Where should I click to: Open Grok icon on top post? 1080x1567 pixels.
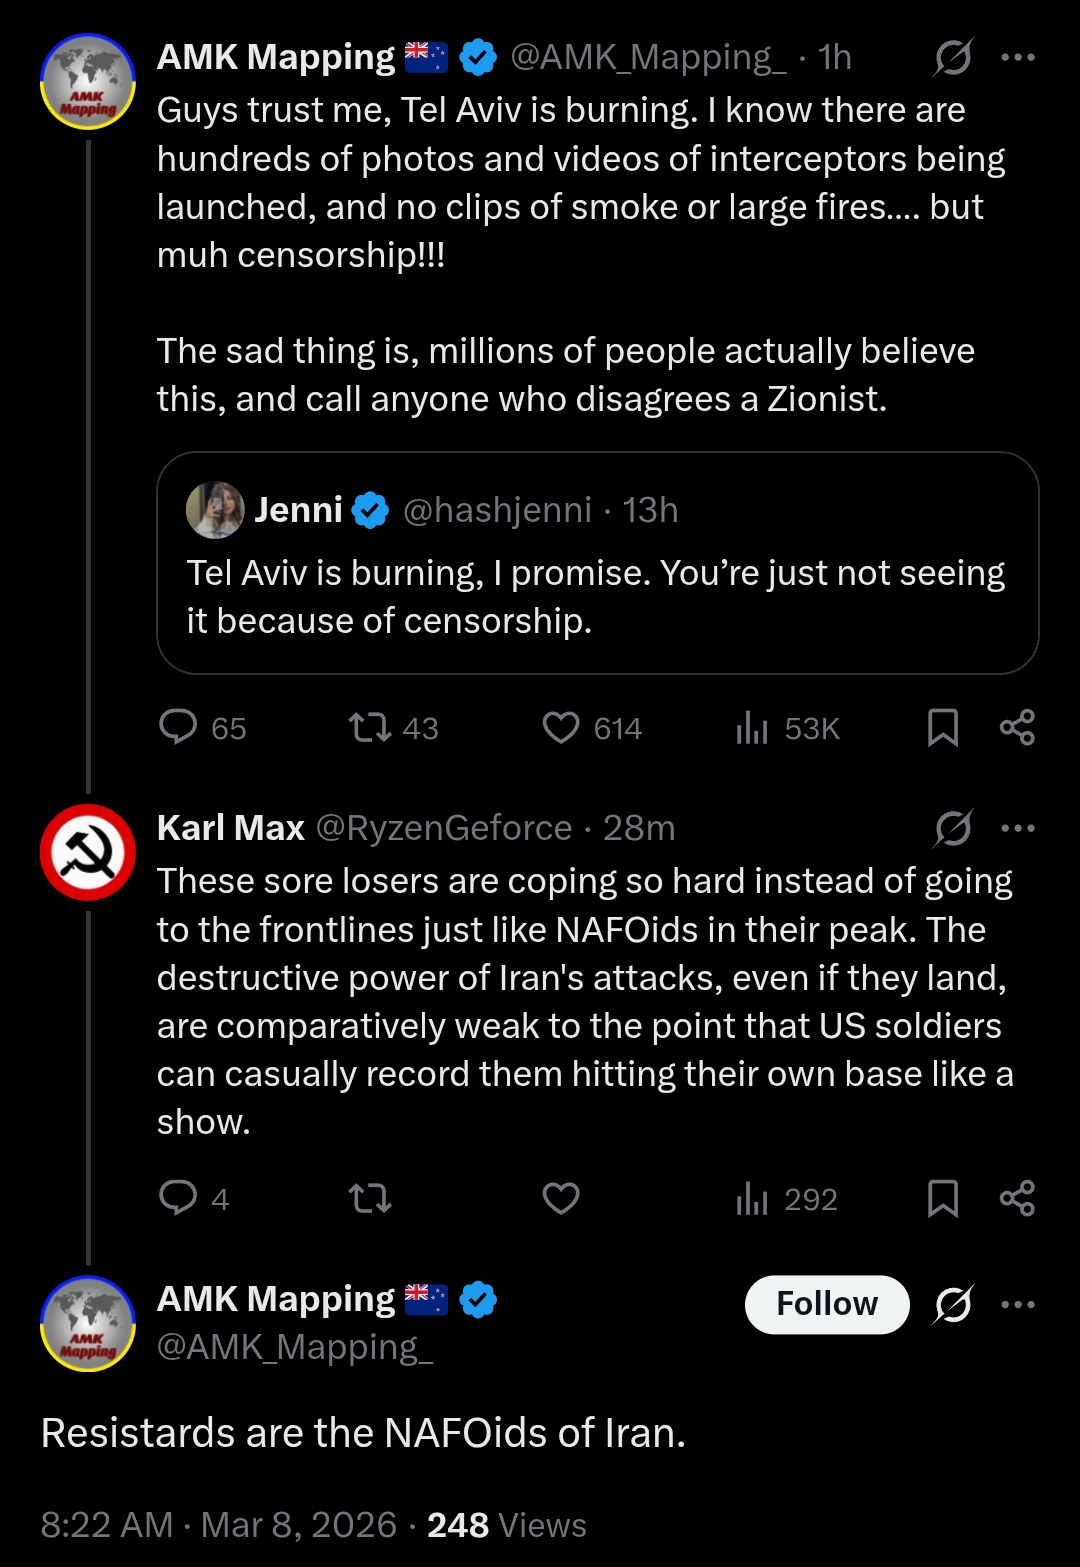coord(953,58)
